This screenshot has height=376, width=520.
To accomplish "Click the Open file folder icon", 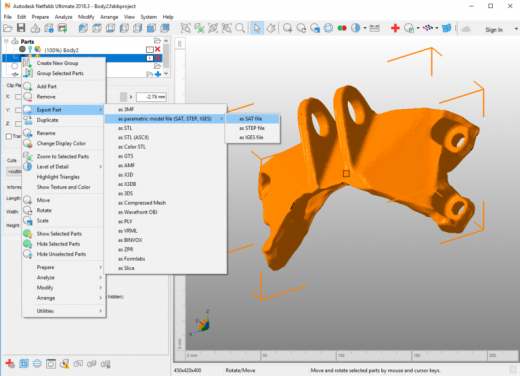I will (8, 28).
